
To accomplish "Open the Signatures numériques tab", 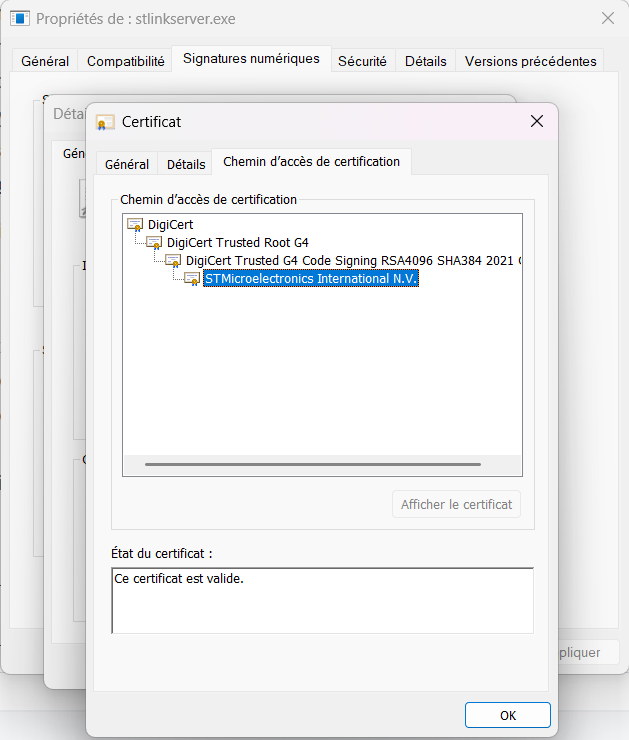I will [x=252, y=59].
